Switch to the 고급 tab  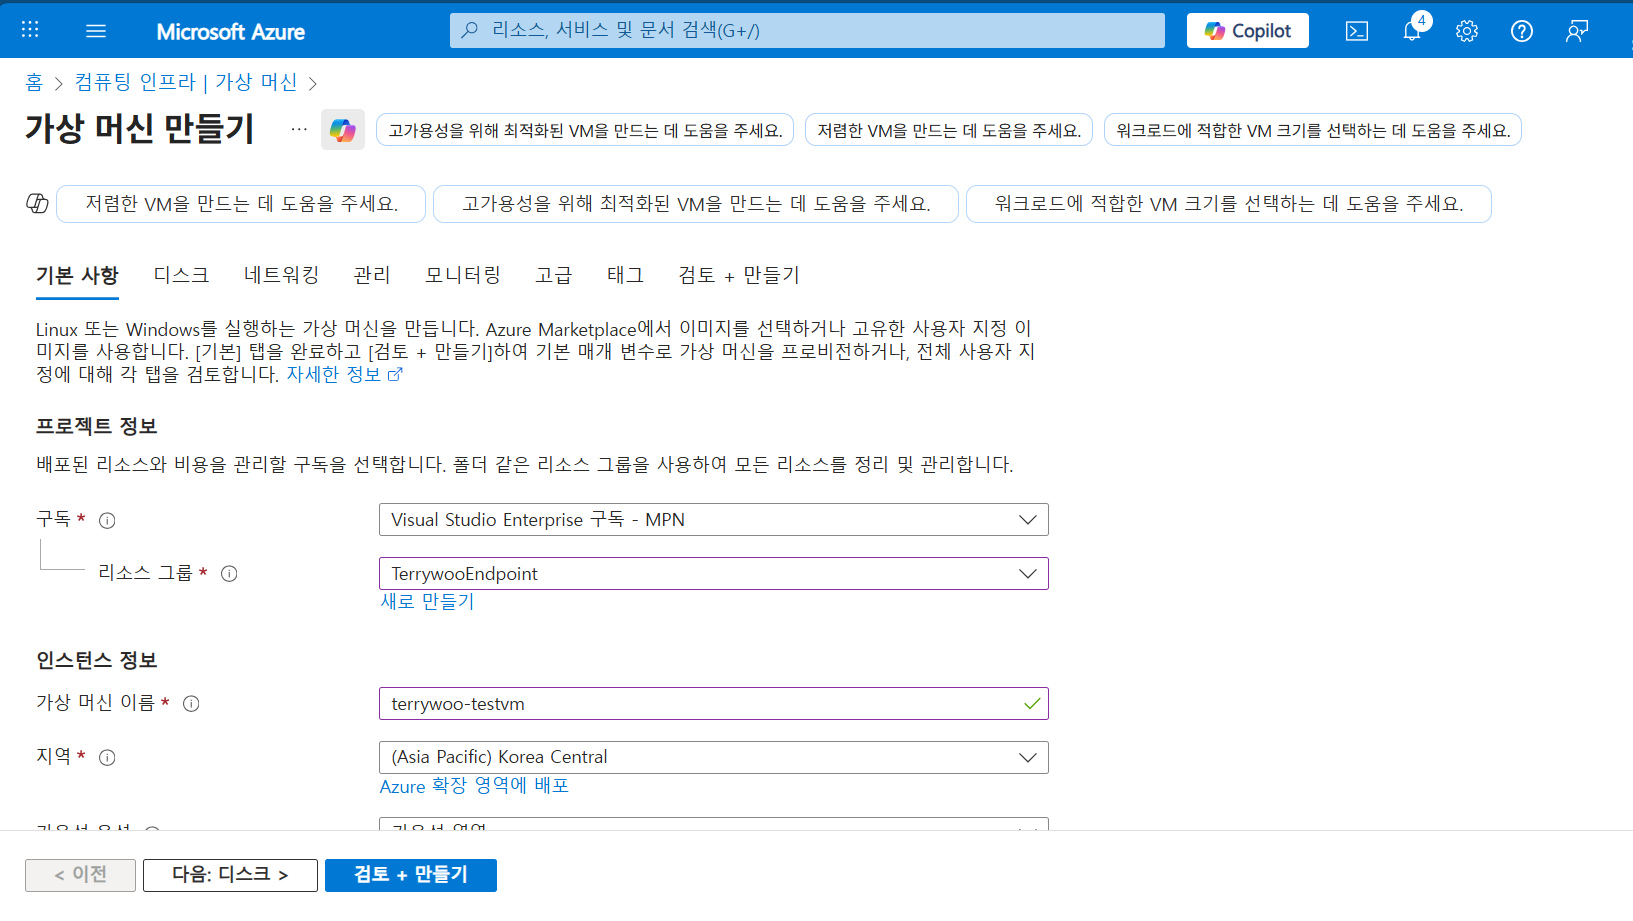(x=553, y=275)
